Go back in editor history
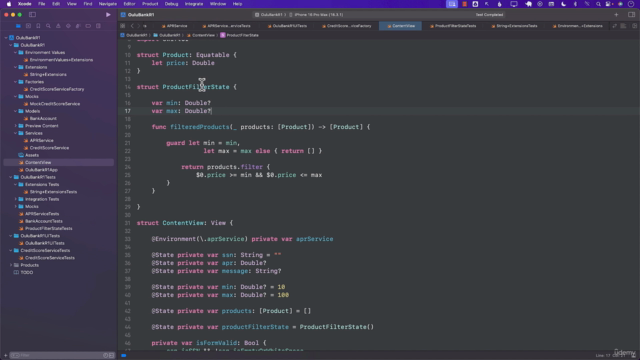The image size is (640, 360). pyautogui.click(x=132, y=26)
